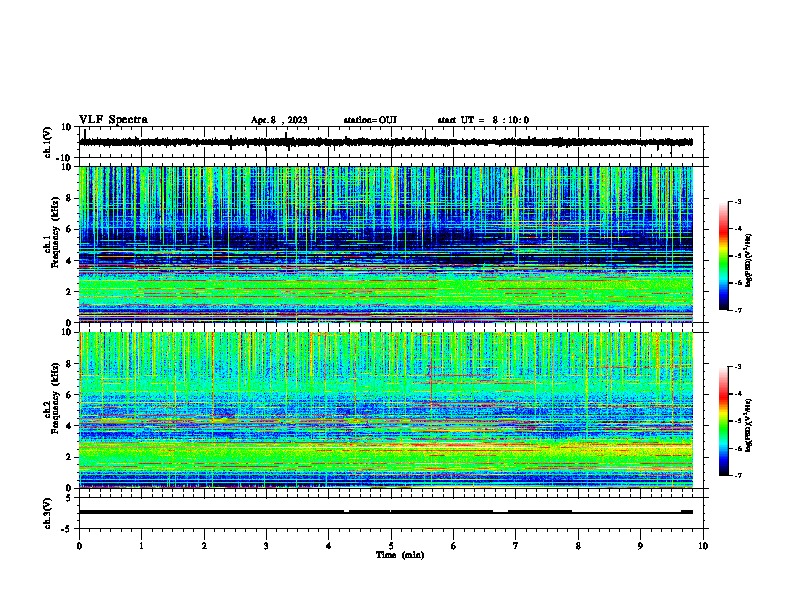Viewport: 792px width, 612px height.
Task: Click time axis tick label "6"
Action: pos(454,546)
